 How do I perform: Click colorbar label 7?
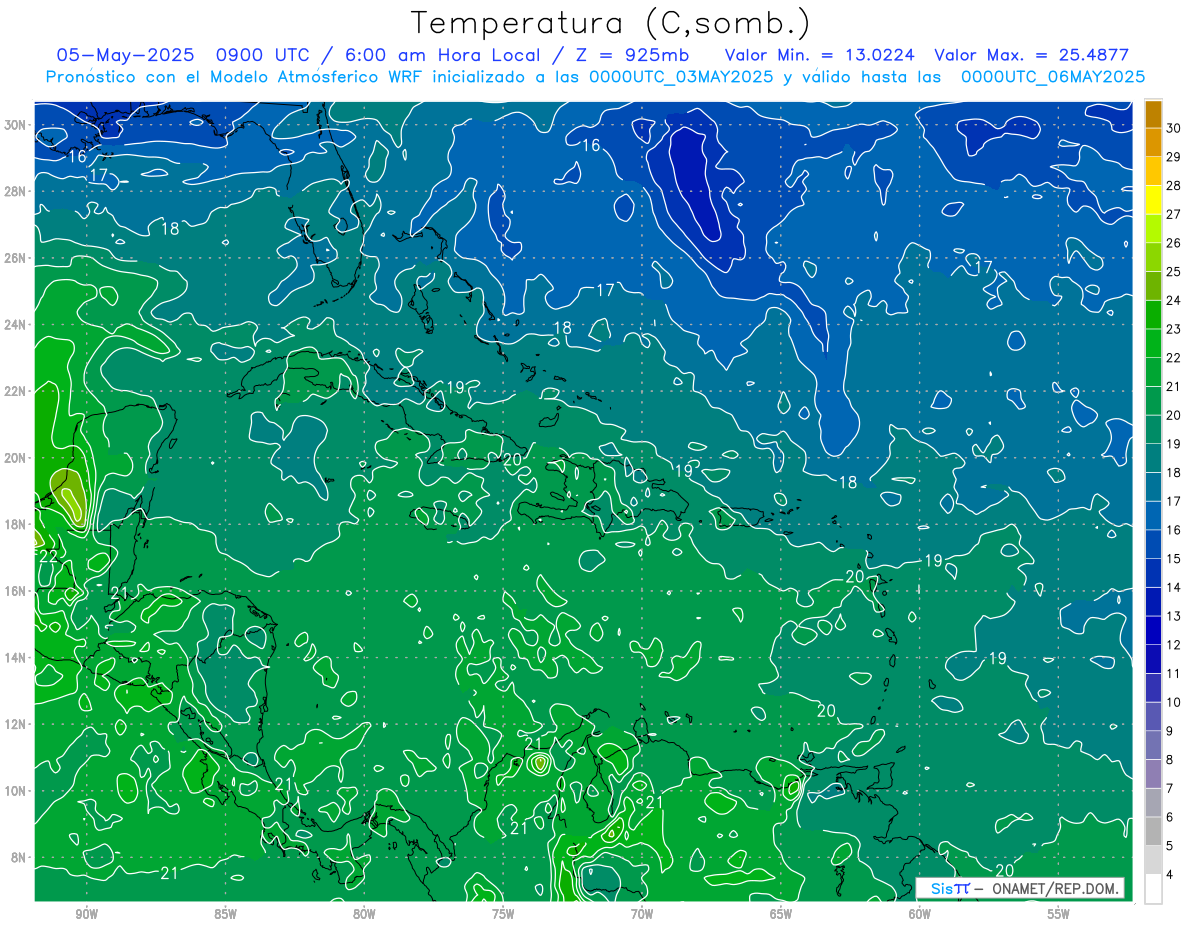tap(1171, 788)
